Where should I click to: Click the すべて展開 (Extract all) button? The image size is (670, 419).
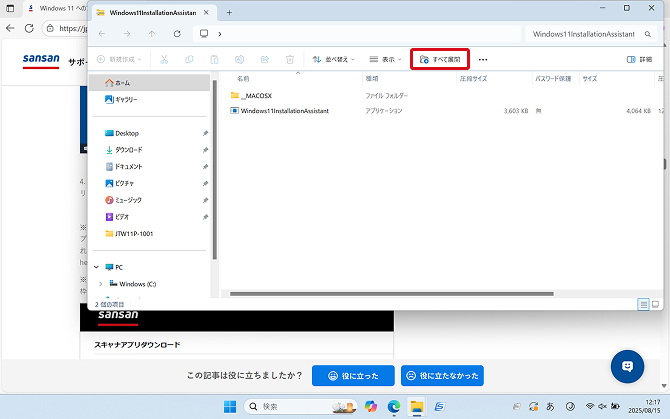(x=441, y=59)
